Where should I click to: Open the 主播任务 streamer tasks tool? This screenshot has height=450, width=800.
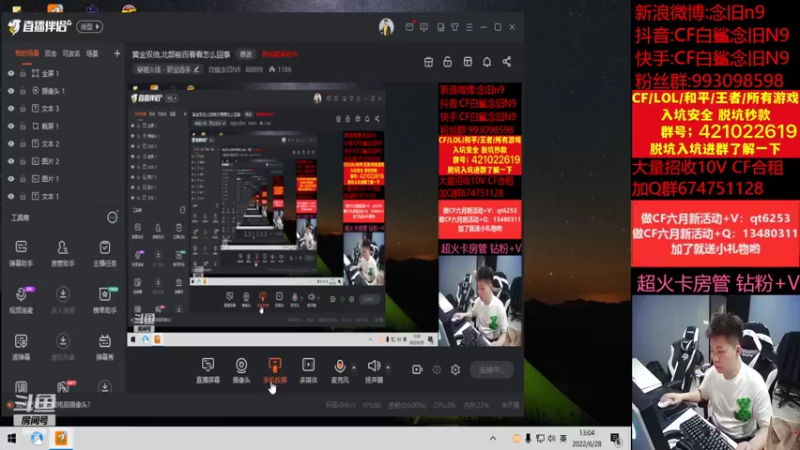coord(105,254)
